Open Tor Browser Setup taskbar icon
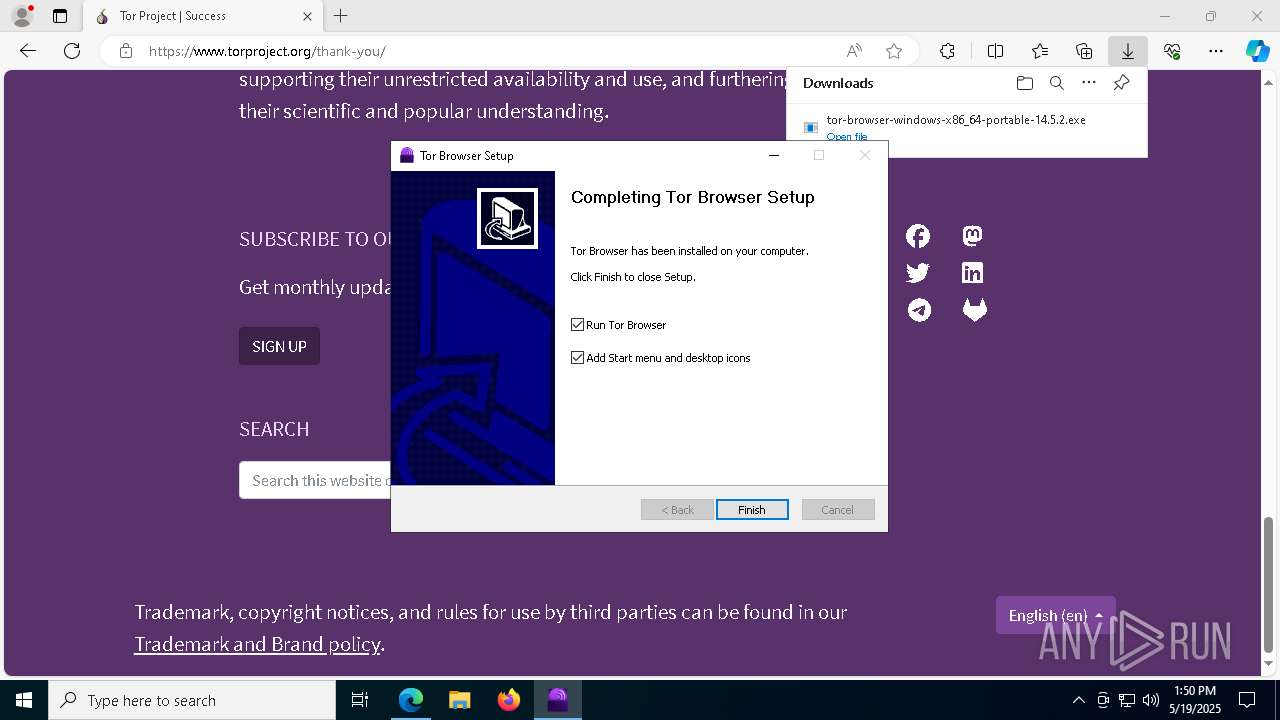Viewport: 1280px width, 720px height. pos(557,700)
